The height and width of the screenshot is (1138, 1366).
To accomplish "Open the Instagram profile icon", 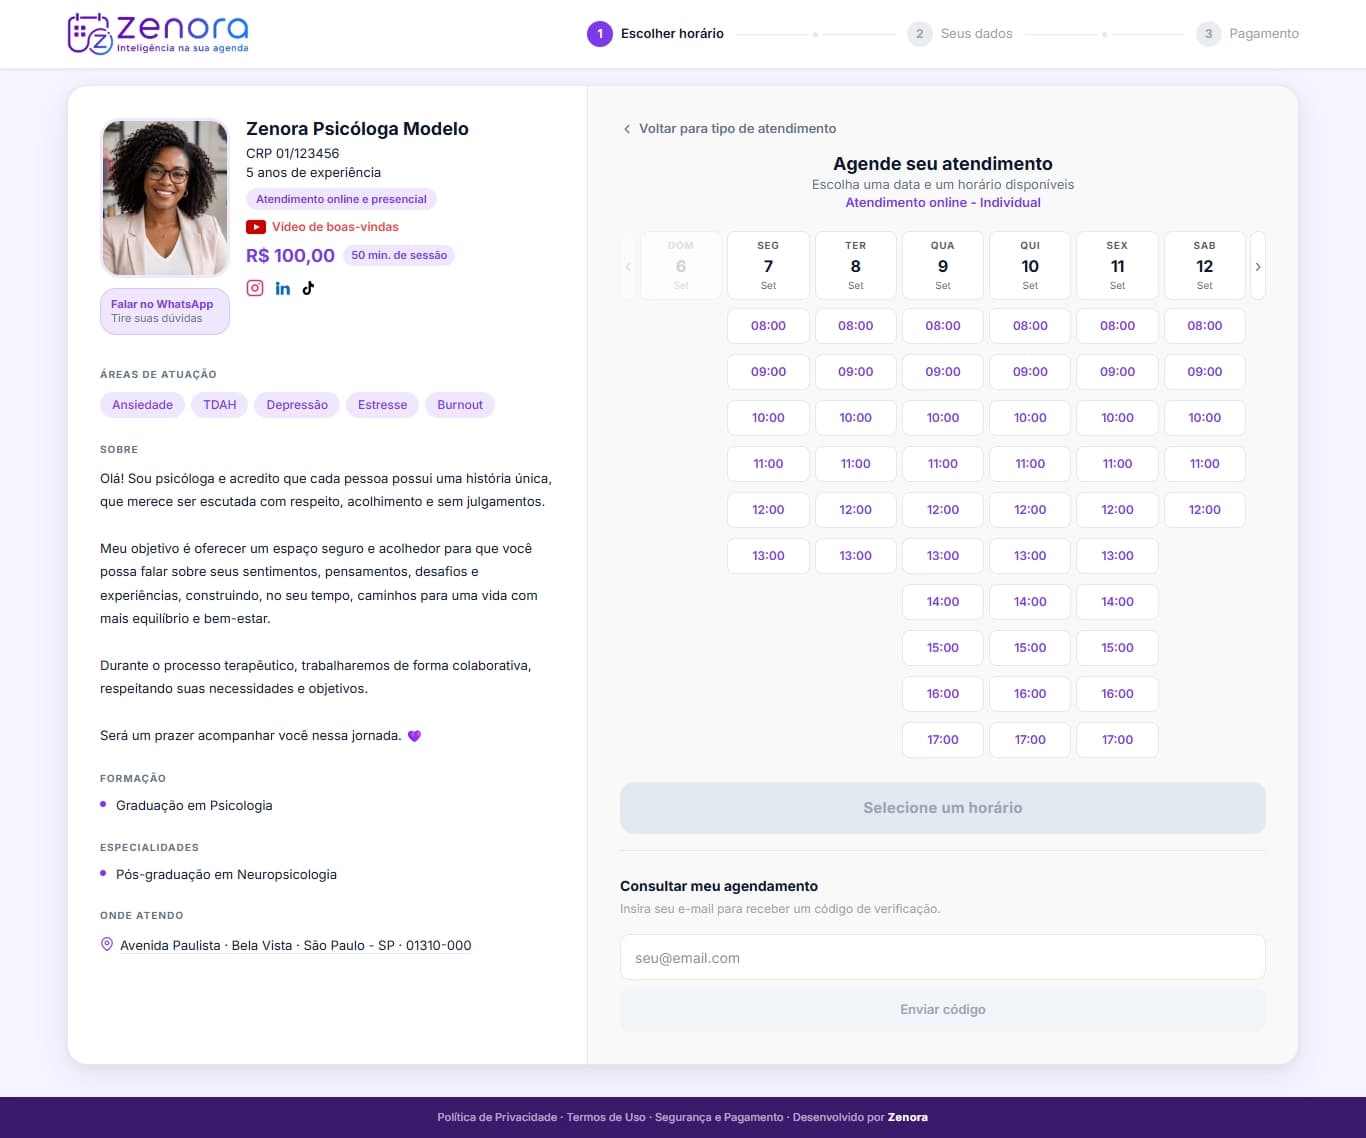I will (x=255, y=288).
